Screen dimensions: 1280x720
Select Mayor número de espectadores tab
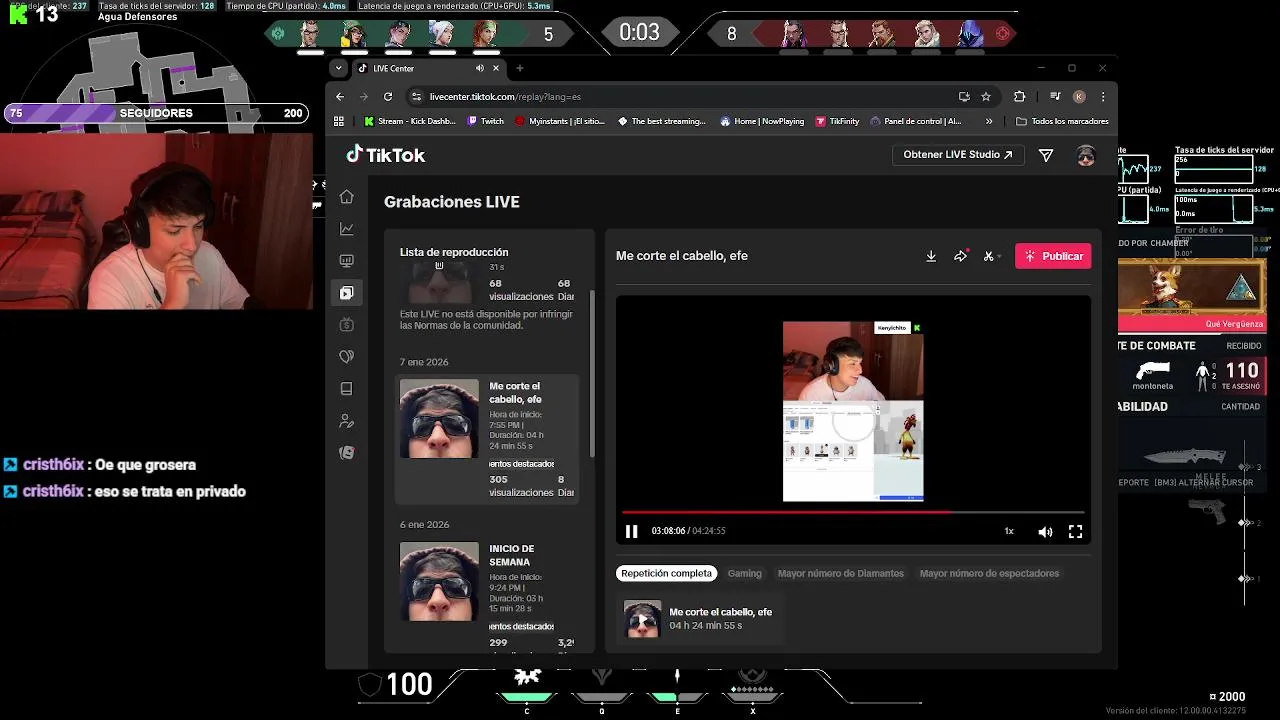989,573
